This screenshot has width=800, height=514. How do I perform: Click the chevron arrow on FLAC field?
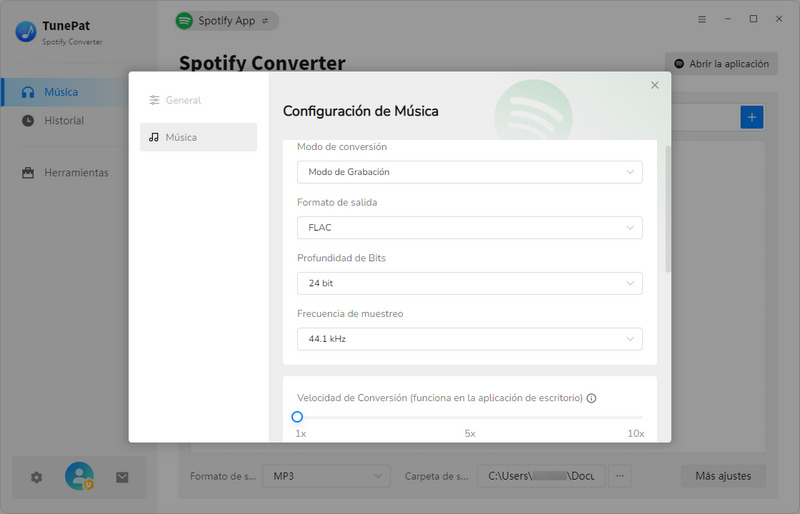tap(630, 228)
